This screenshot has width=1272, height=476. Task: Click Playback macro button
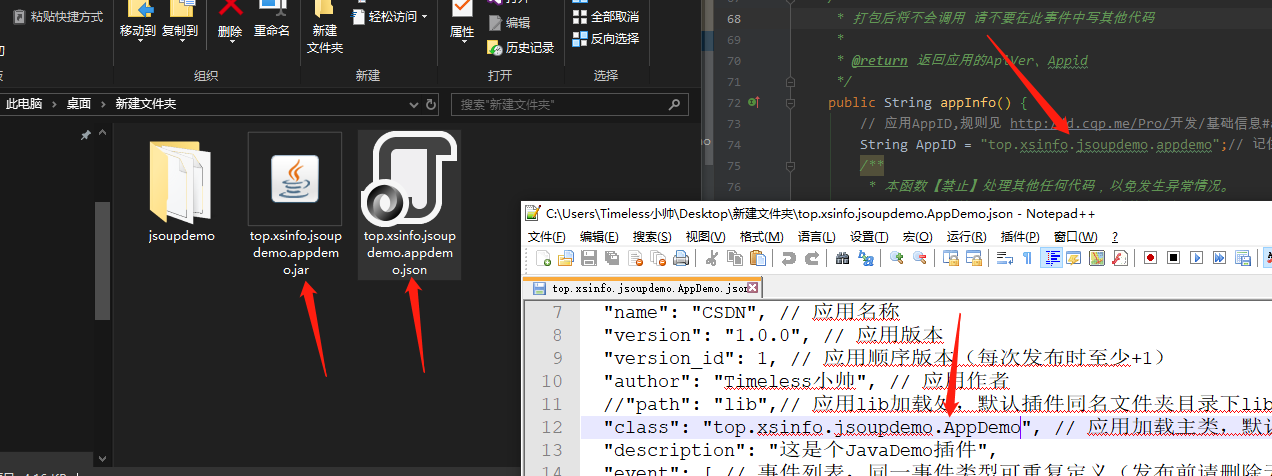click(x=1196, y=258)
